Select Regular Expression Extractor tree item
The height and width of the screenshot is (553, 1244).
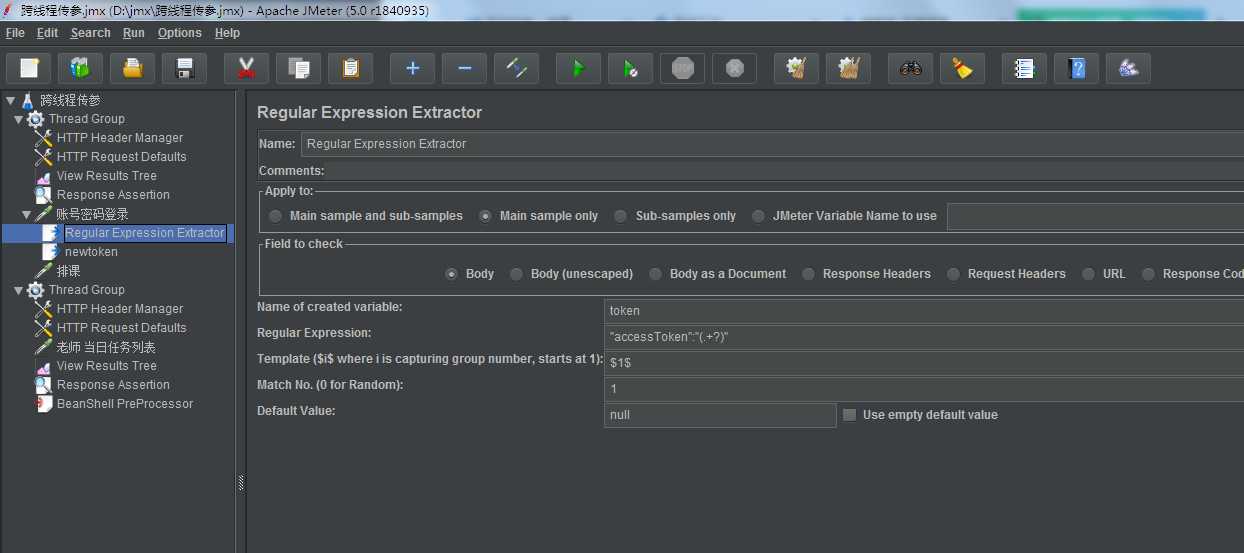coord(144,233)
